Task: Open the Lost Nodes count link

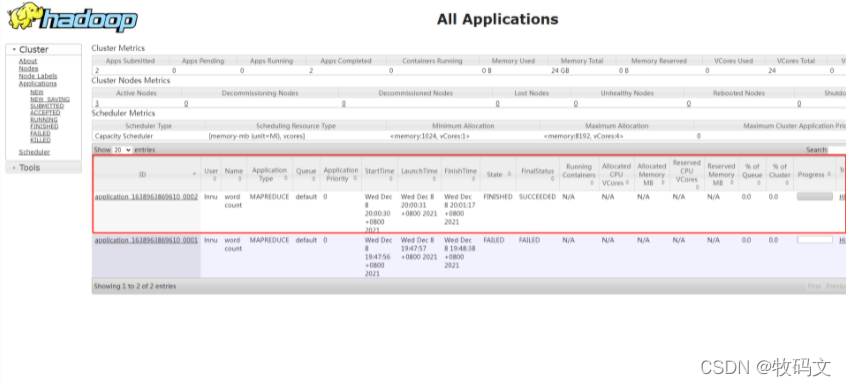Action: [497, 103]
